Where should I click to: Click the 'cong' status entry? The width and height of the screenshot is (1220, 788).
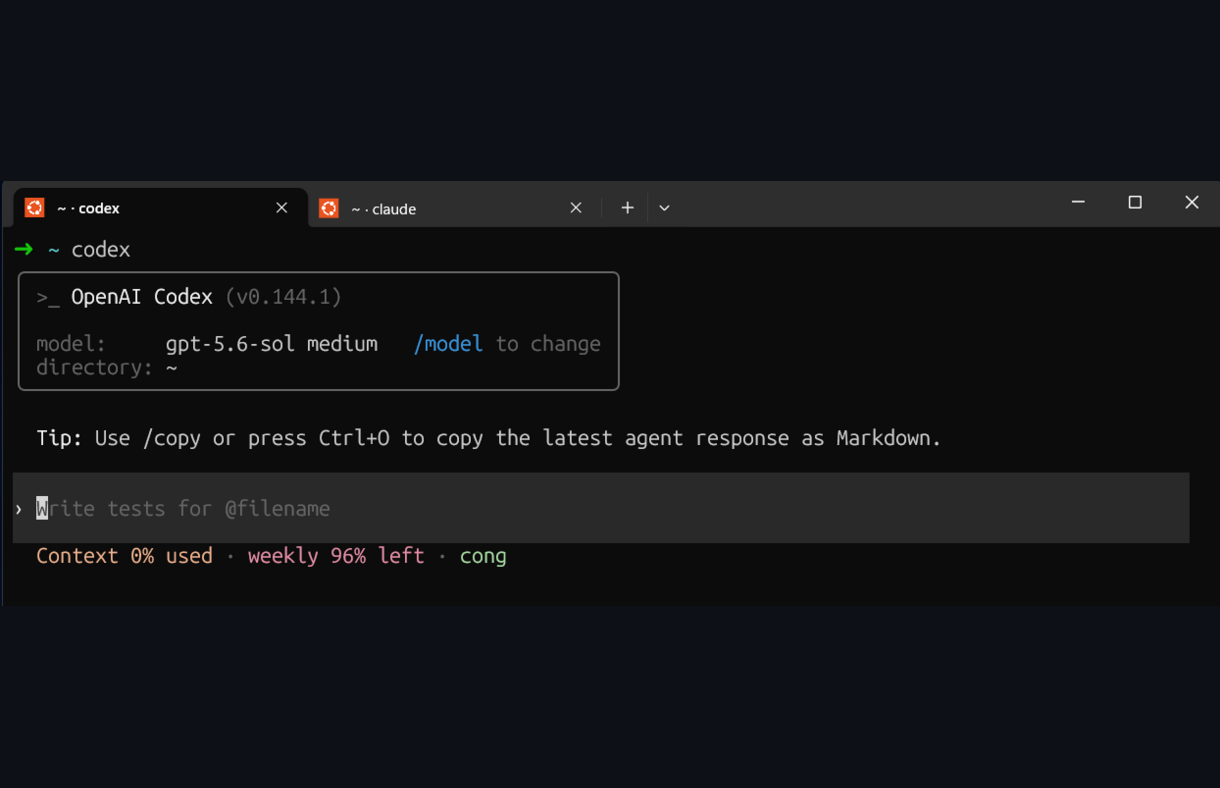[483, 557]
